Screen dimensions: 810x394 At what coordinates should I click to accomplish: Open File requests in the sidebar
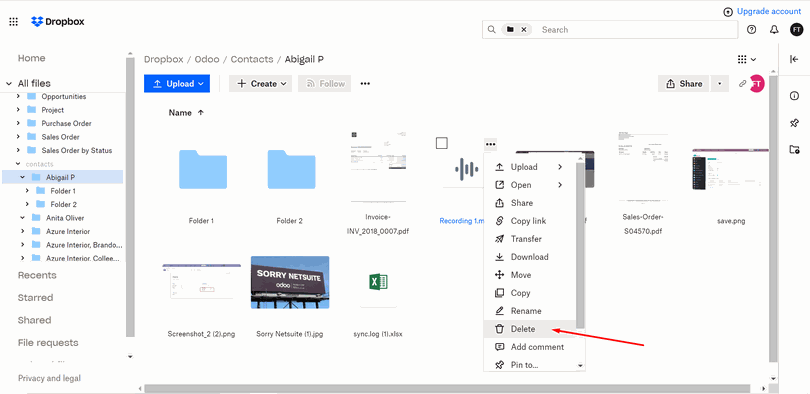point(48,343)
